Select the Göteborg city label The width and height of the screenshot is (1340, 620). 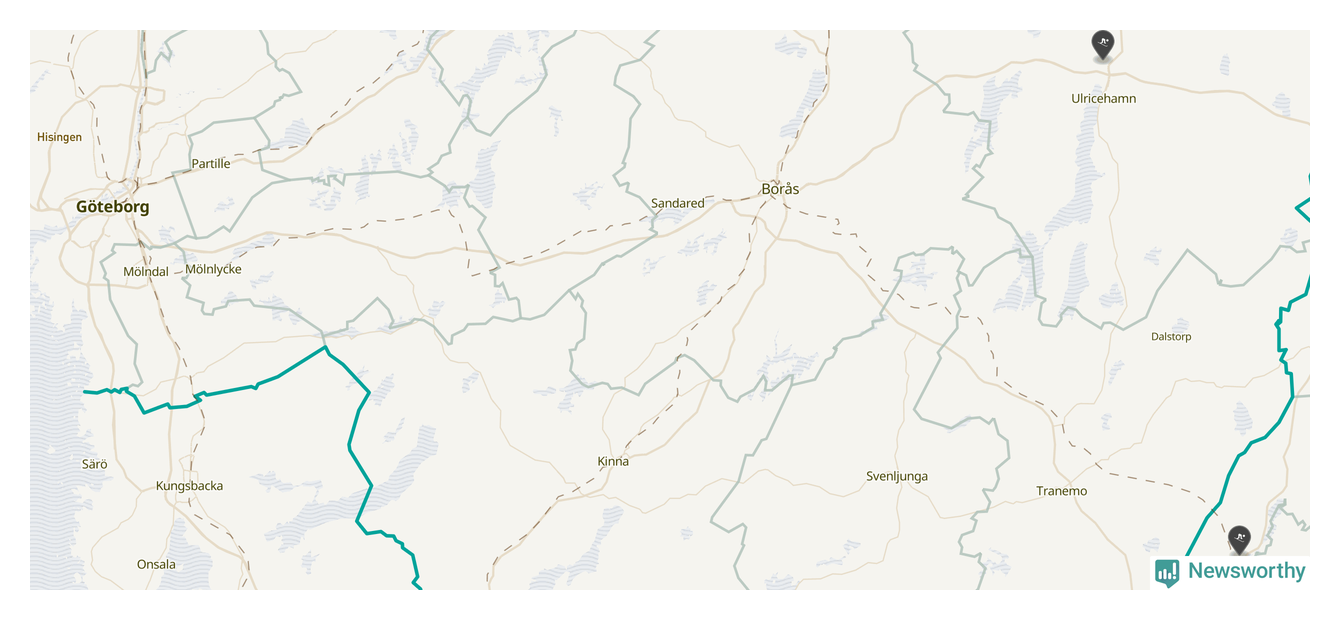coord(113,207)
